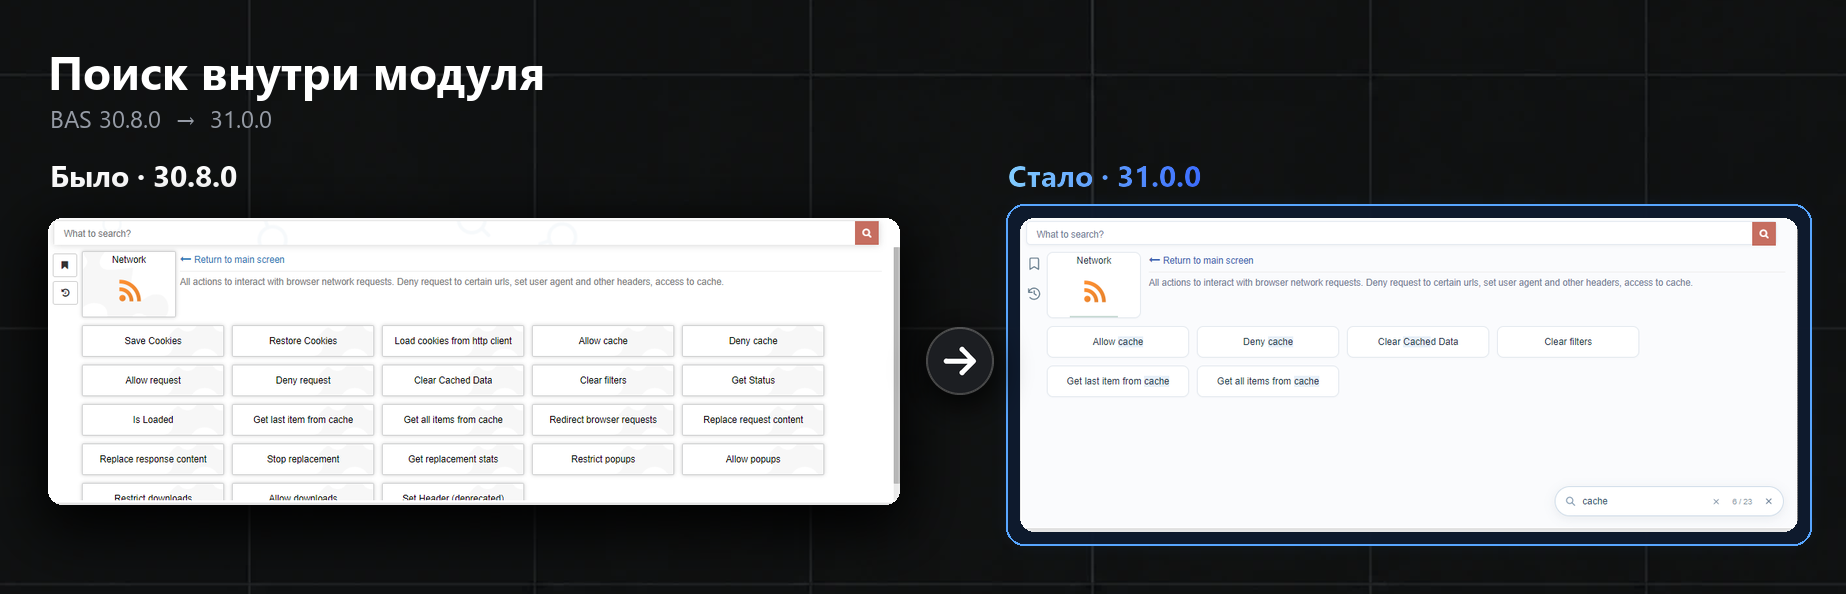The height and width of the screenshot is (594, 1846).
Task: Select the Allow popups action
Action: tap(753, 459)
